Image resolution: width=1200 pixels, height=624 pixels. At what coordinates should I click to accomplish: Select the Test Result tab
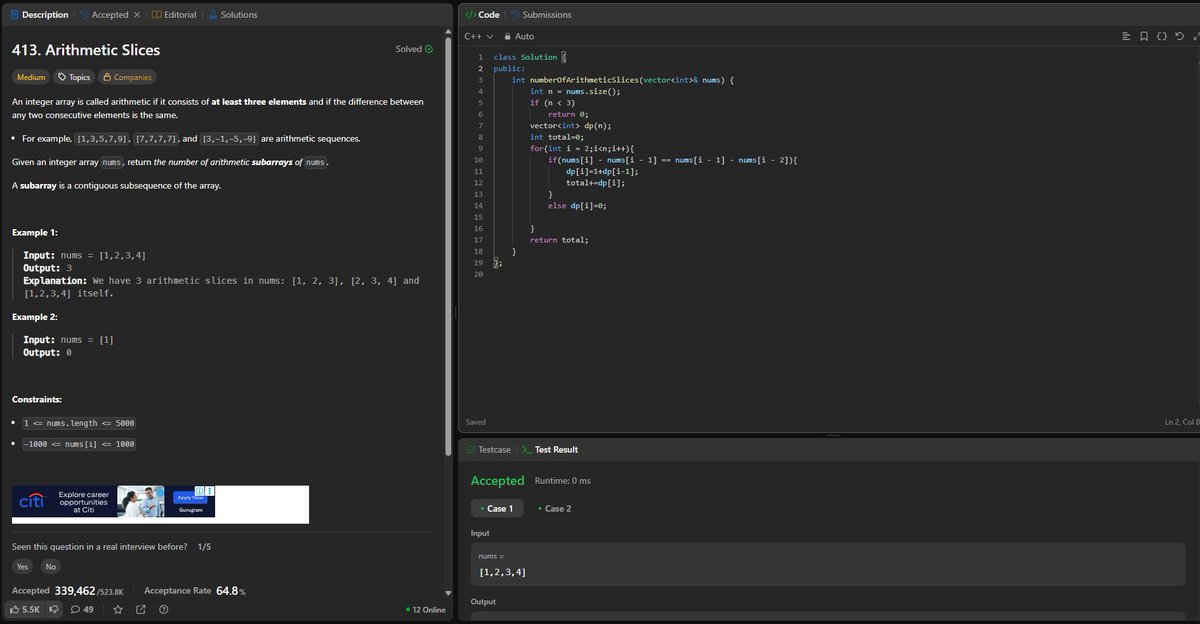point(548,450)
